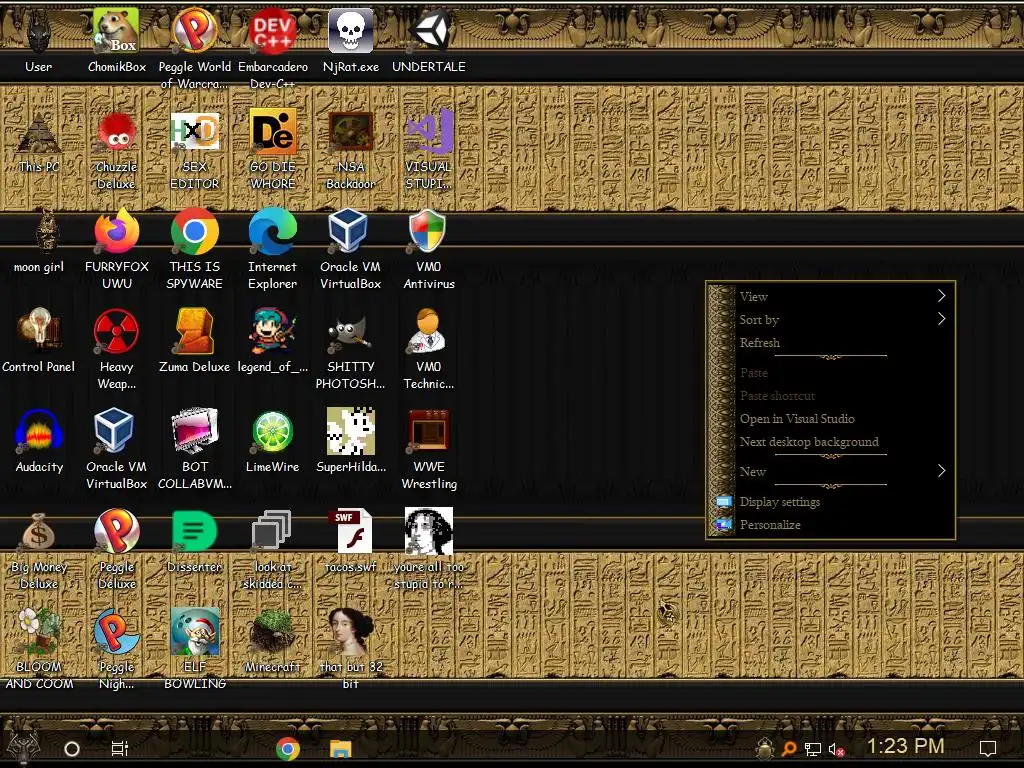Select the BLOOM AND COOM flower icon

[39, 632]
